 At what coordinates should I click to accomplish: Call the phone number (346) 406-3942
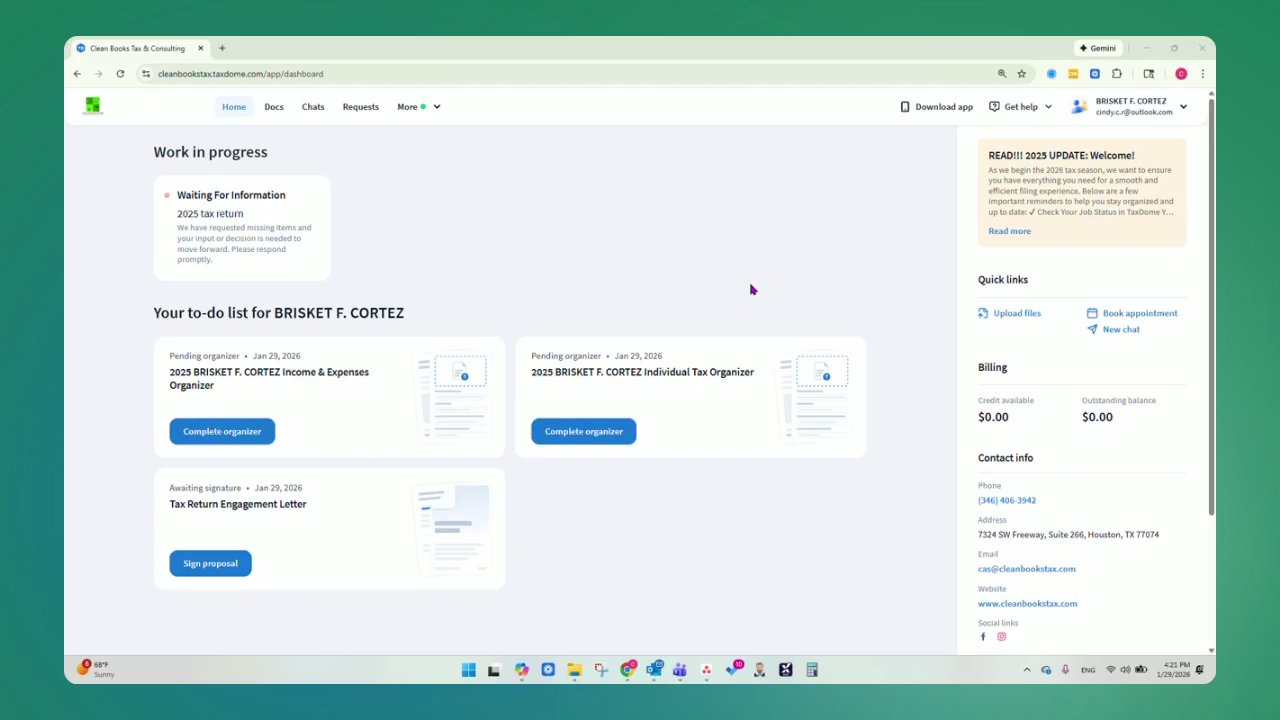pyautogui.click(x=1007, y=500)
